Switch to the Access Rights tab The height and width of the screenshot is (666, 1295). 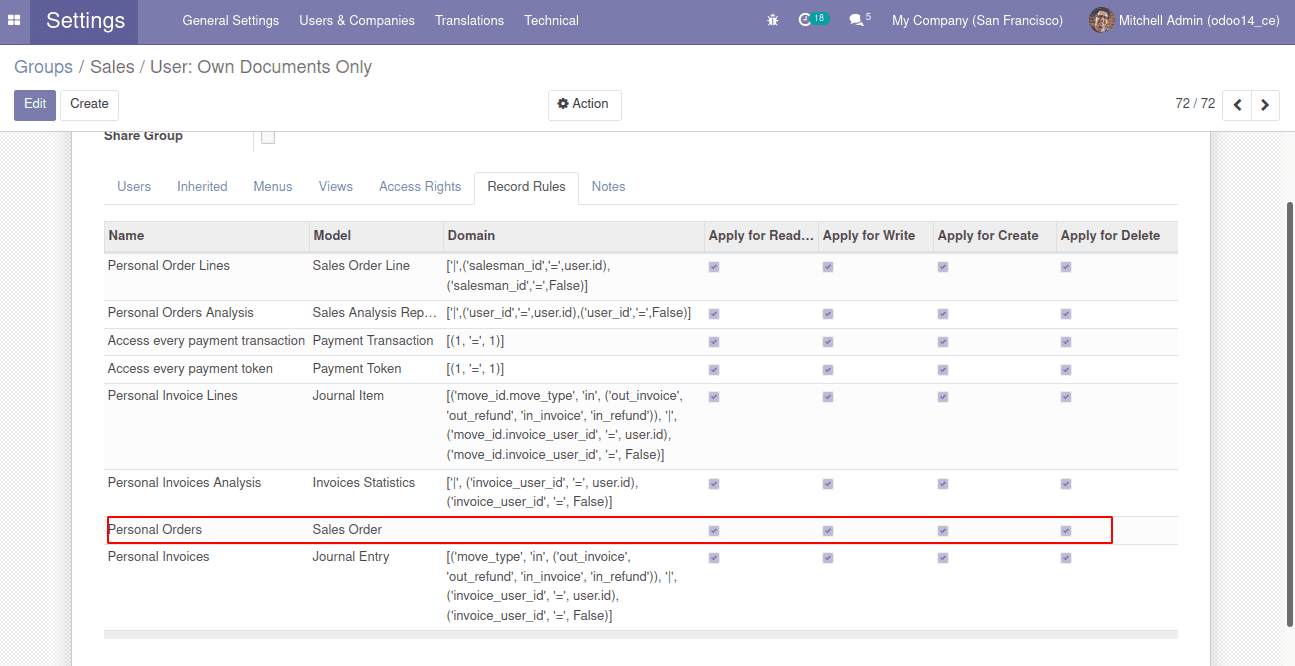click(x=420, y=187)
